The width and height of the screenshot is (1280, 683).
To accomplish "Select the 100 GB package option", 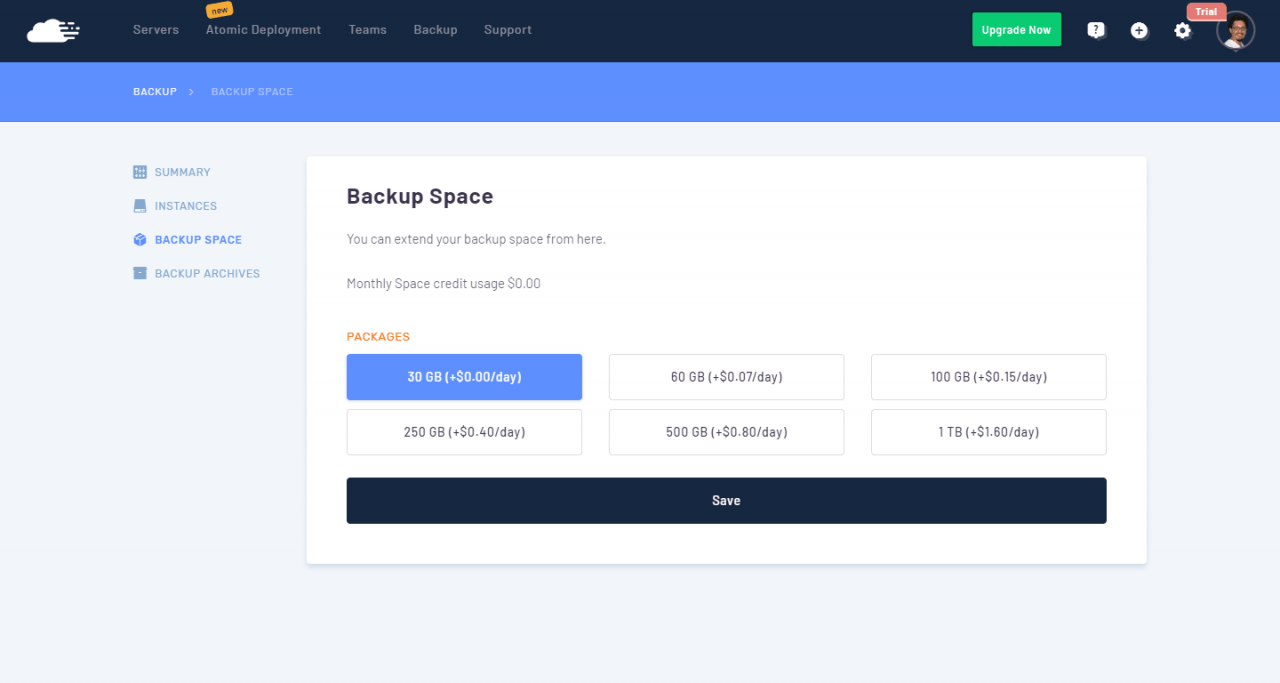I will pyautogui.click(x=988, y=377).
